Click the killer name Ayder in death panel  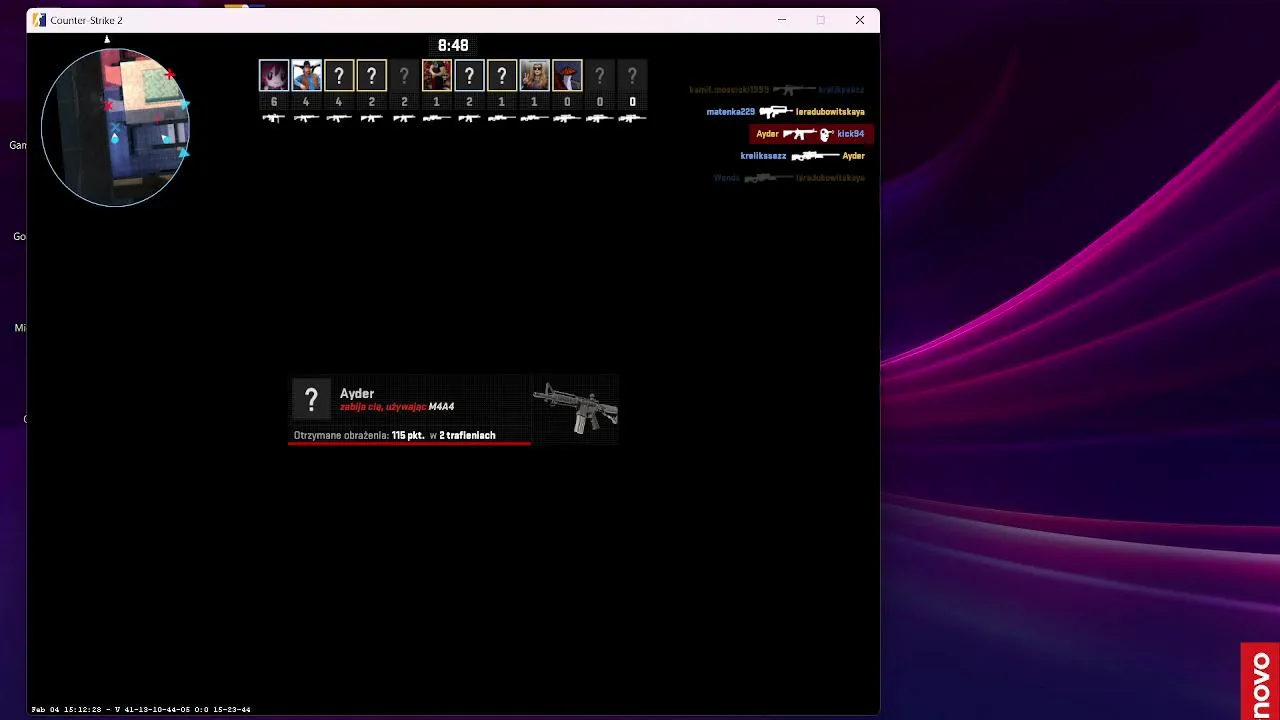[x=357, y=394]
